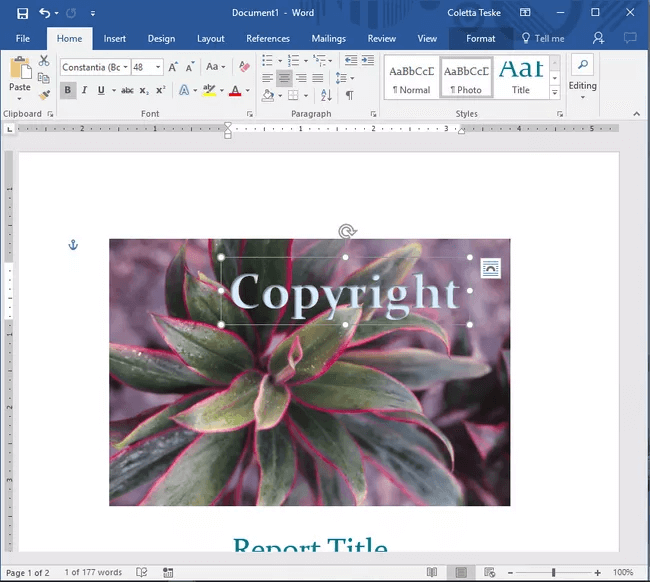650x582 pixels.
Task: Apply the Photo style
Action: [466, 78]
